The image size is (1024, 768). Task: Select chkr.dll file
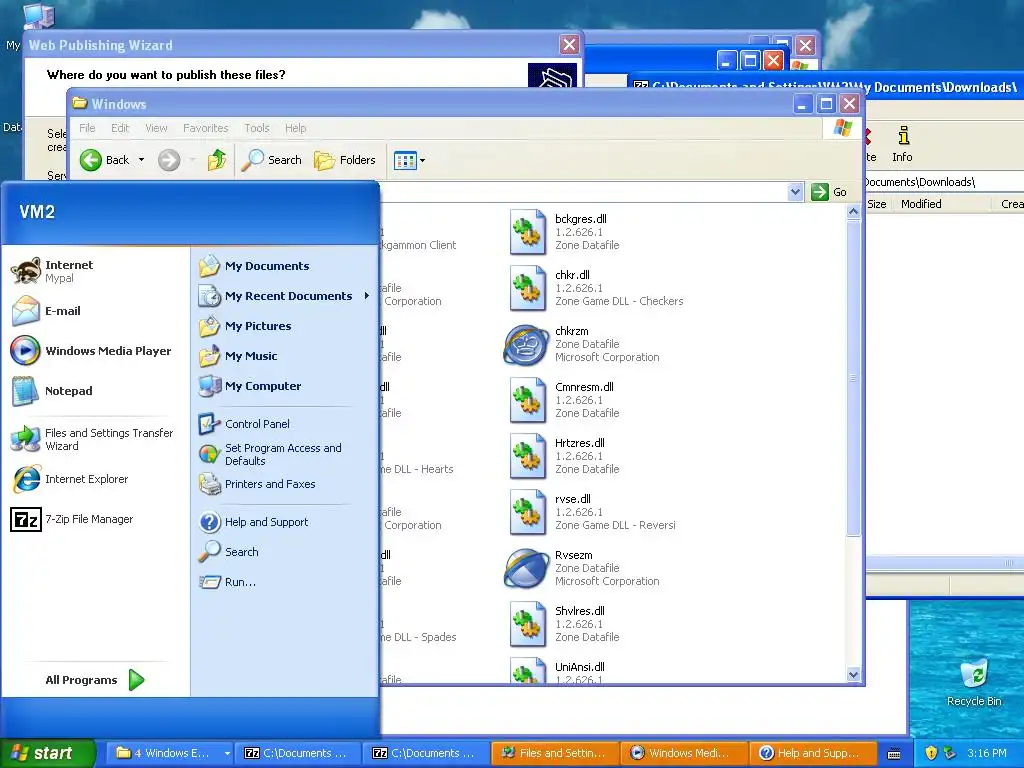pyautogui.click(x=596, y=288)
